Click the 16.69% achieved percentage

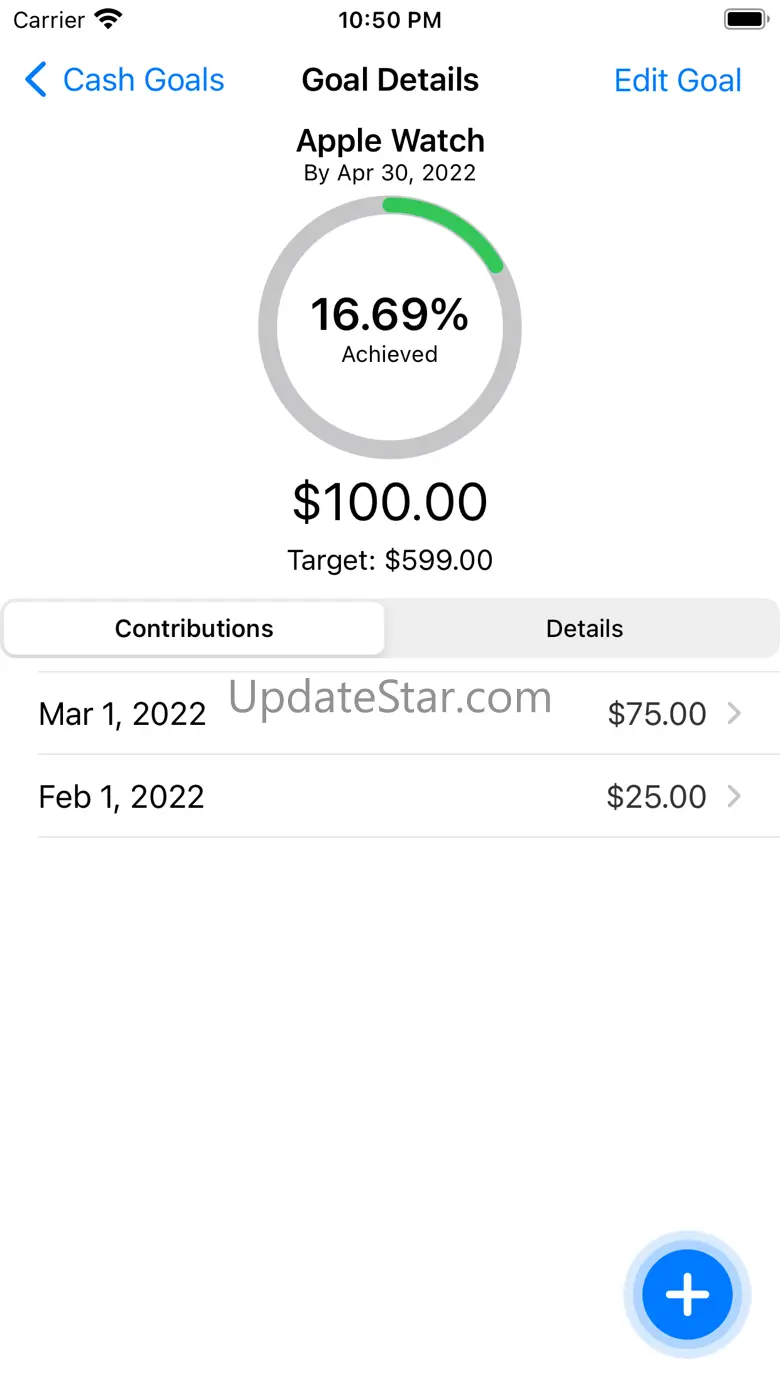(389, 315)
